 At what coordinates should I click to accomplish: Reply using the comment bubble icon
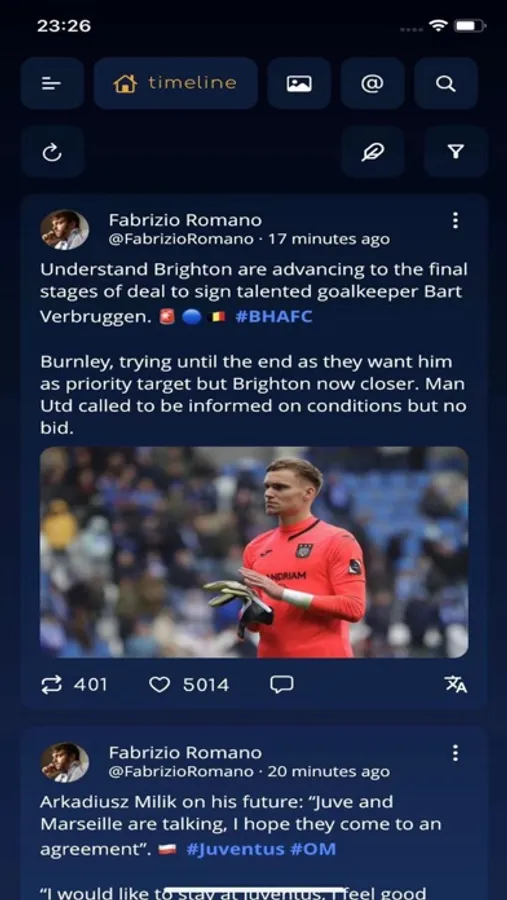[282, 684]
